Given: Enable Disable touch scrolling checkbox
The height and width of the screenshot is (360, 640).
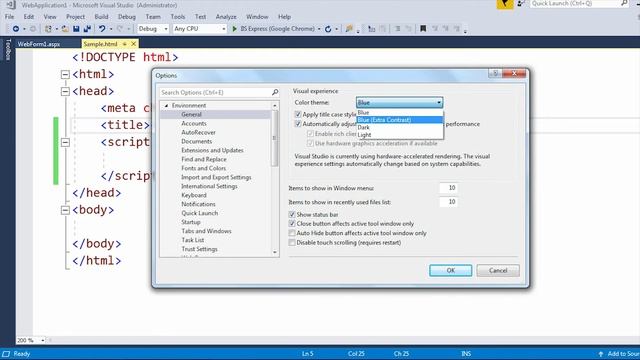Looking at the screenshot, I should (292, 242).
